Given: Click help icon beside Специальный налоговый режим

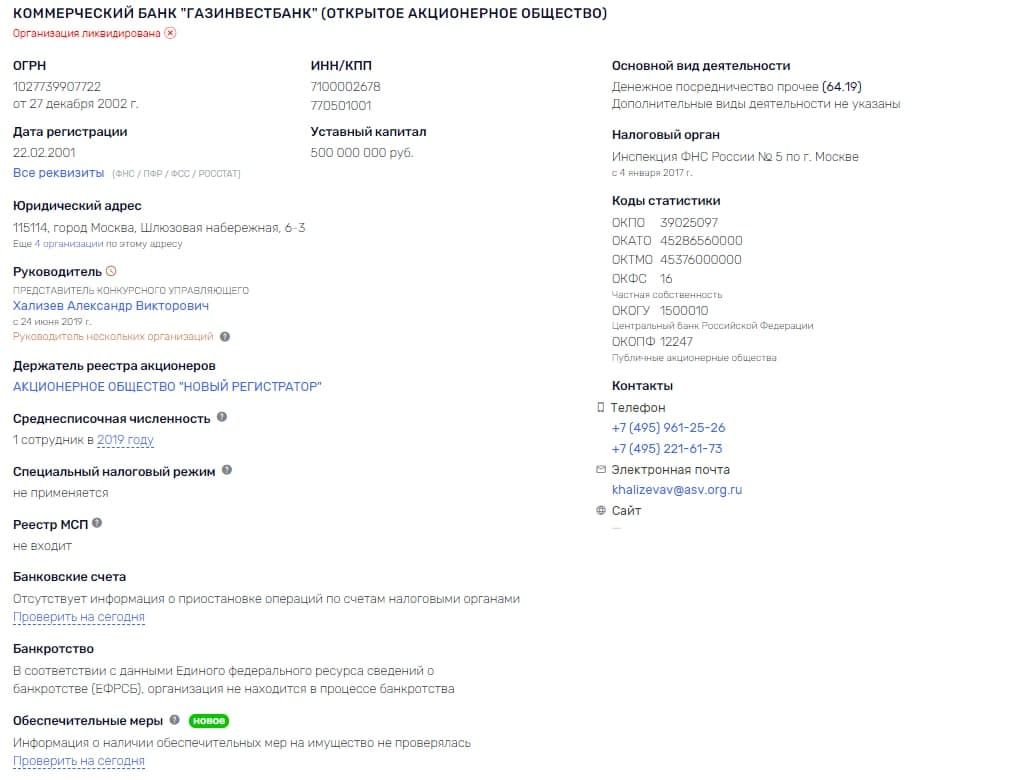Looking at the screenshot, I should click(x=227, y=470).
